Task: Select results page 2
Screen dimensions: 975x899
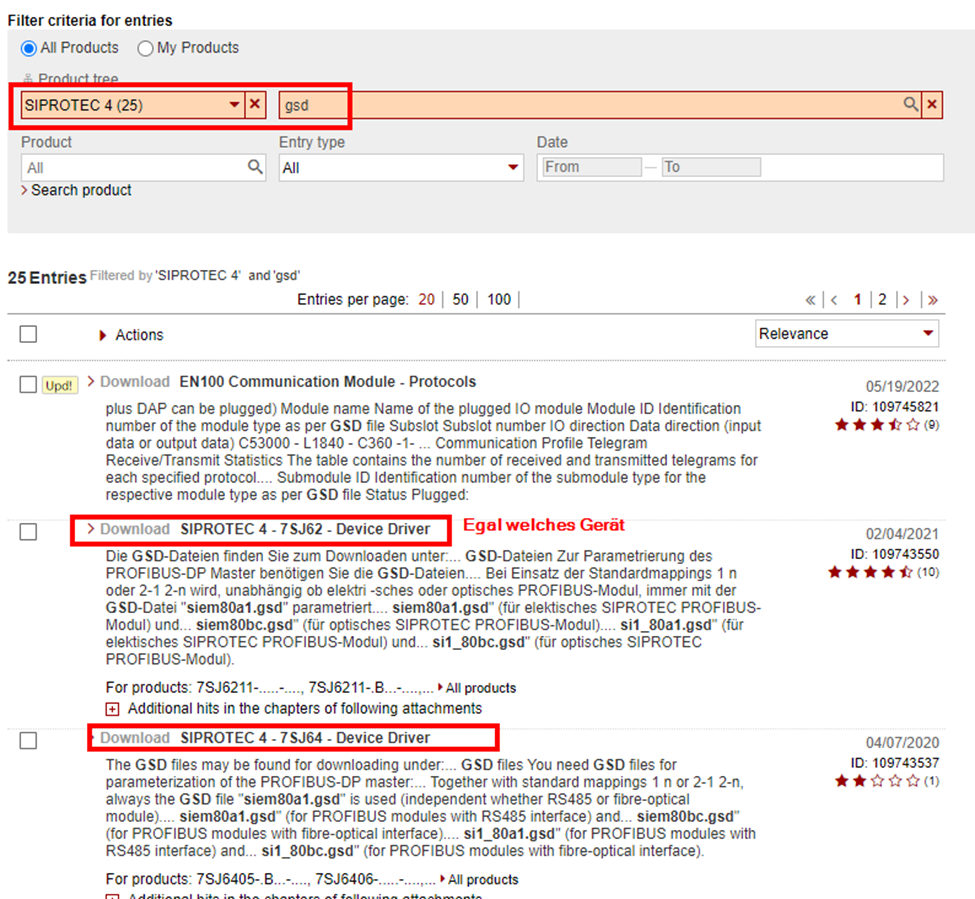Action: pos(882,300)
